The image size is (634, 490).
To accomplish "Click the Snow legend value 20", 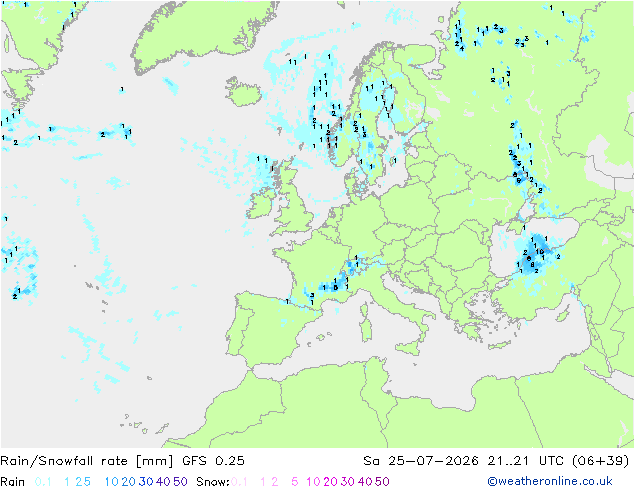I will [x=330, y=482].
